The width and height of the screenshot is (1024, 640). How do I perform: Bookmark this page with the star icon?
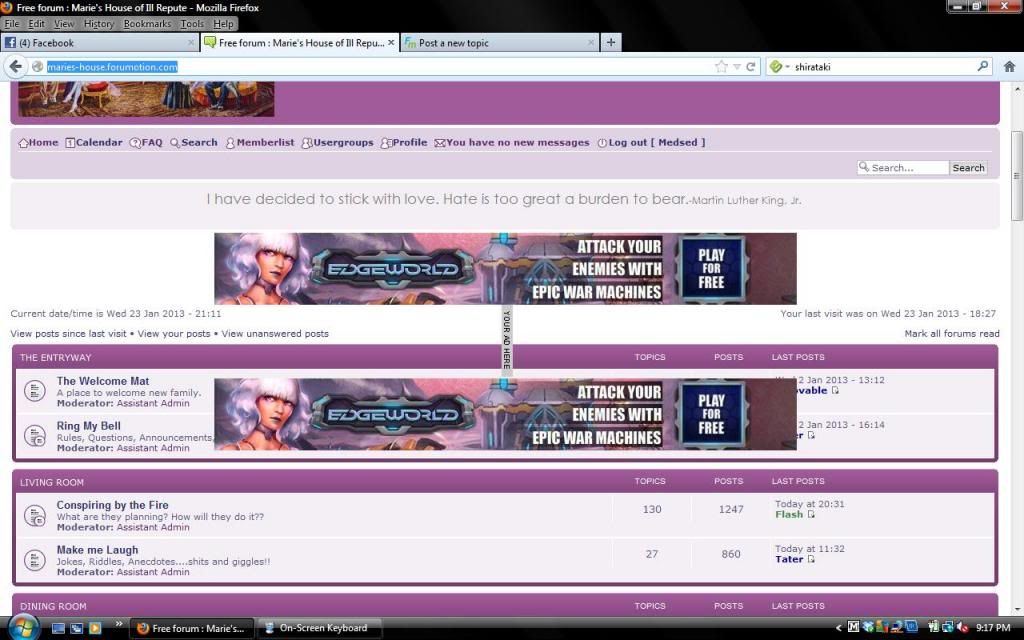pos(721,67)
